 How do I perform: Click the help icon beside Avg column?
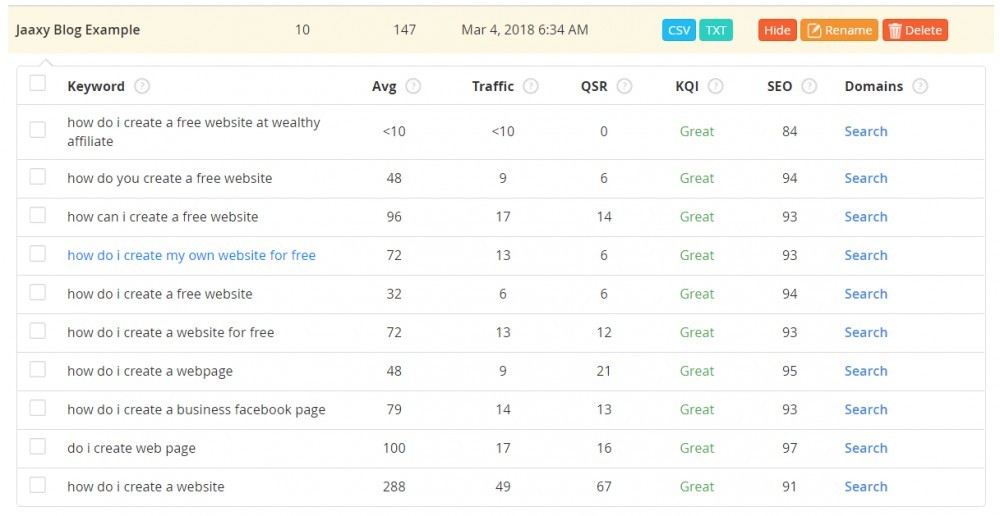(x=413, y=86)
